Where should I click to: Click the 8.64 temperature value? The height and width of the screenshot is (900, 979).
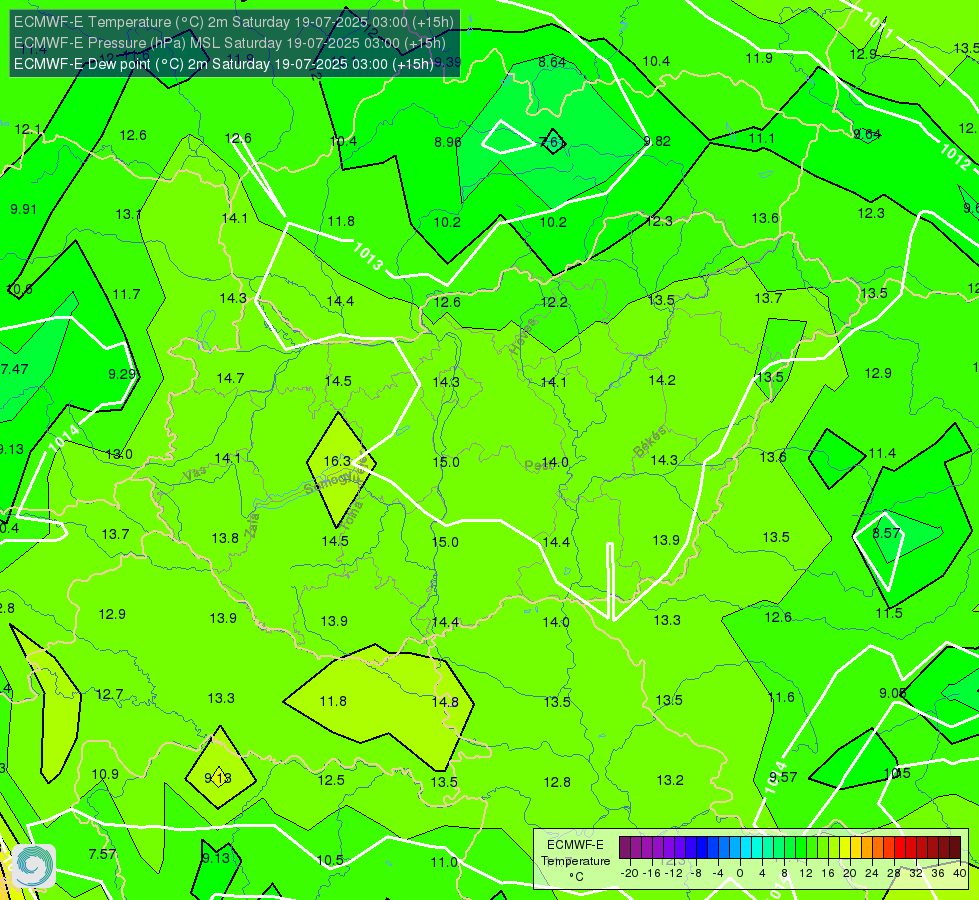[x=552, y=62]
